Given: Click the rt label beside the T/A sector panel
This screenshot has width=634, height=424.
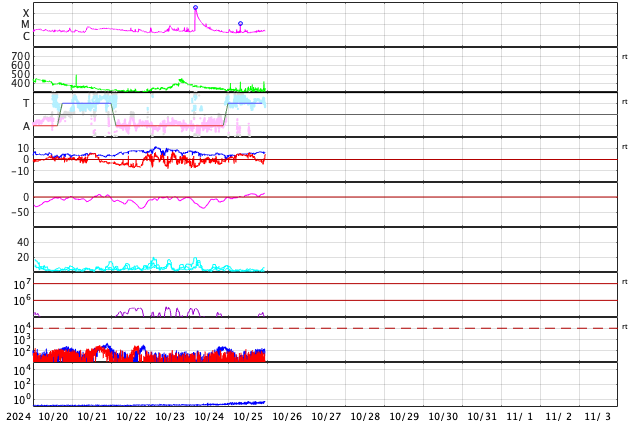Looking at the screenshot, I should (x=625, y=102).
